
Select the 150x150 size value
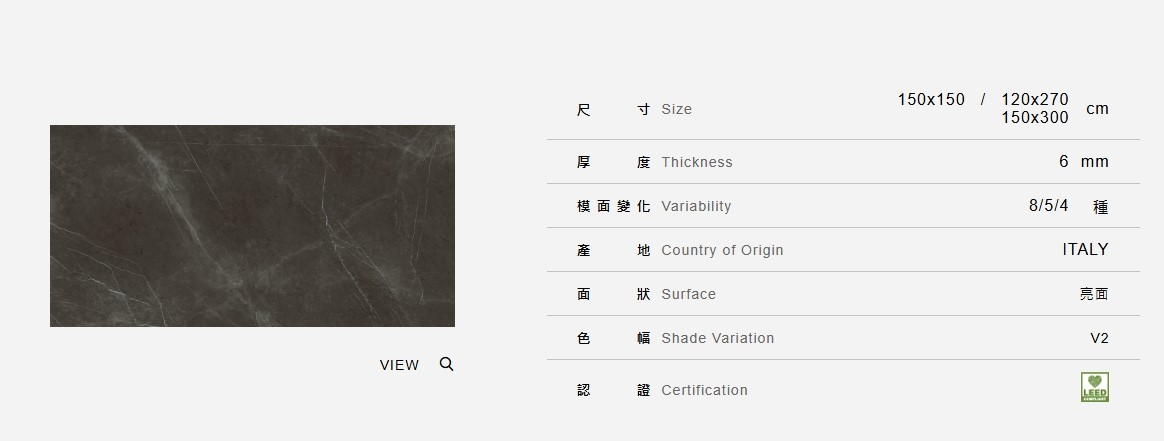click(x=931, y=99)
